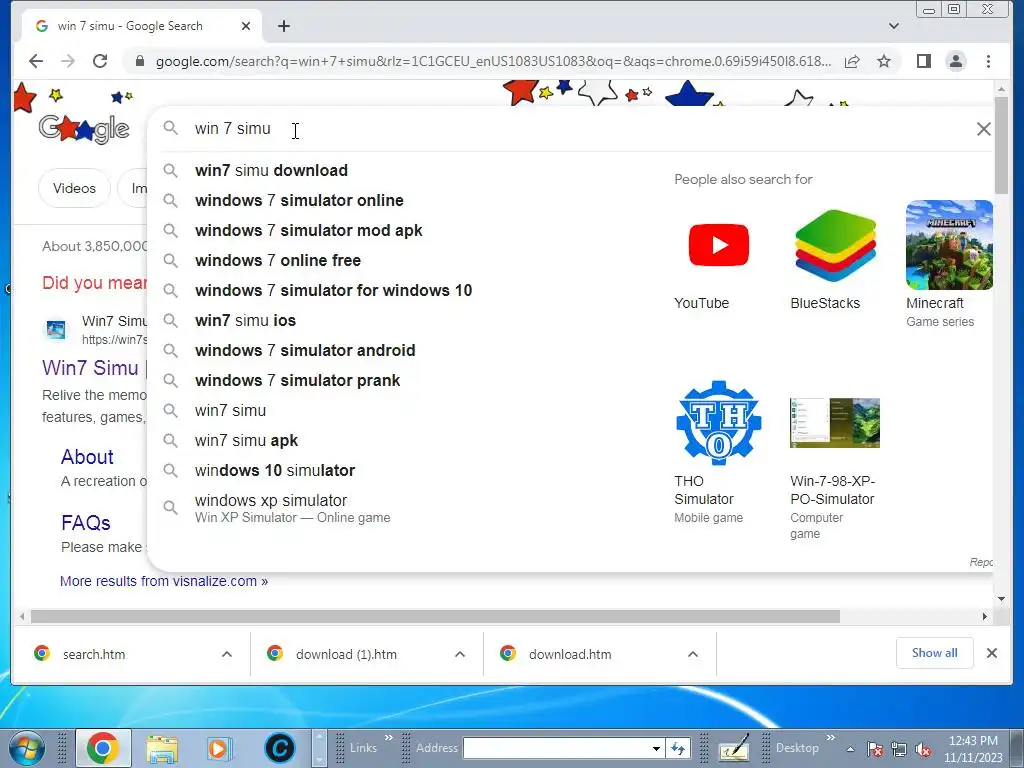The height and width of the screenshot is (768, 1024).
Task: Click the horizontal page scrollbar
Action: pos(435,616)
